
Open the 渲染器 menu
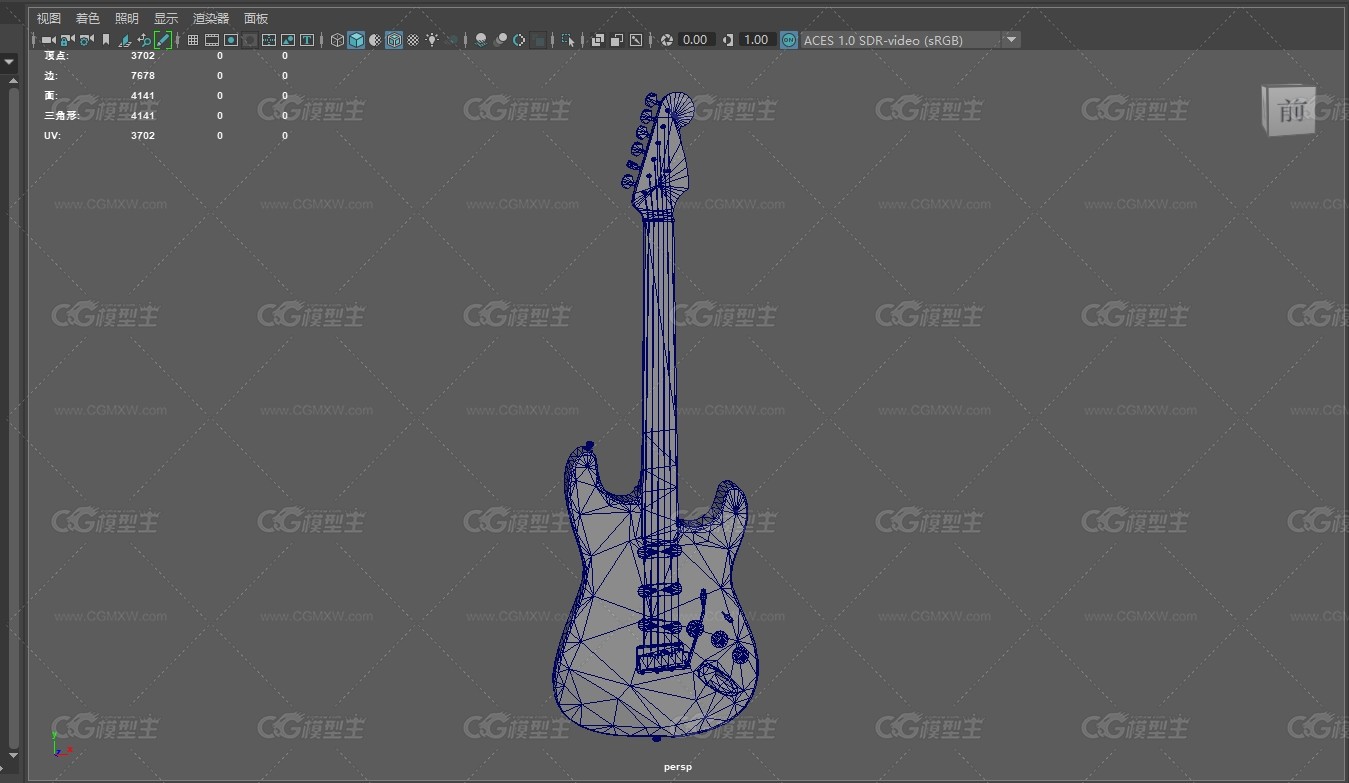[211, 18]
